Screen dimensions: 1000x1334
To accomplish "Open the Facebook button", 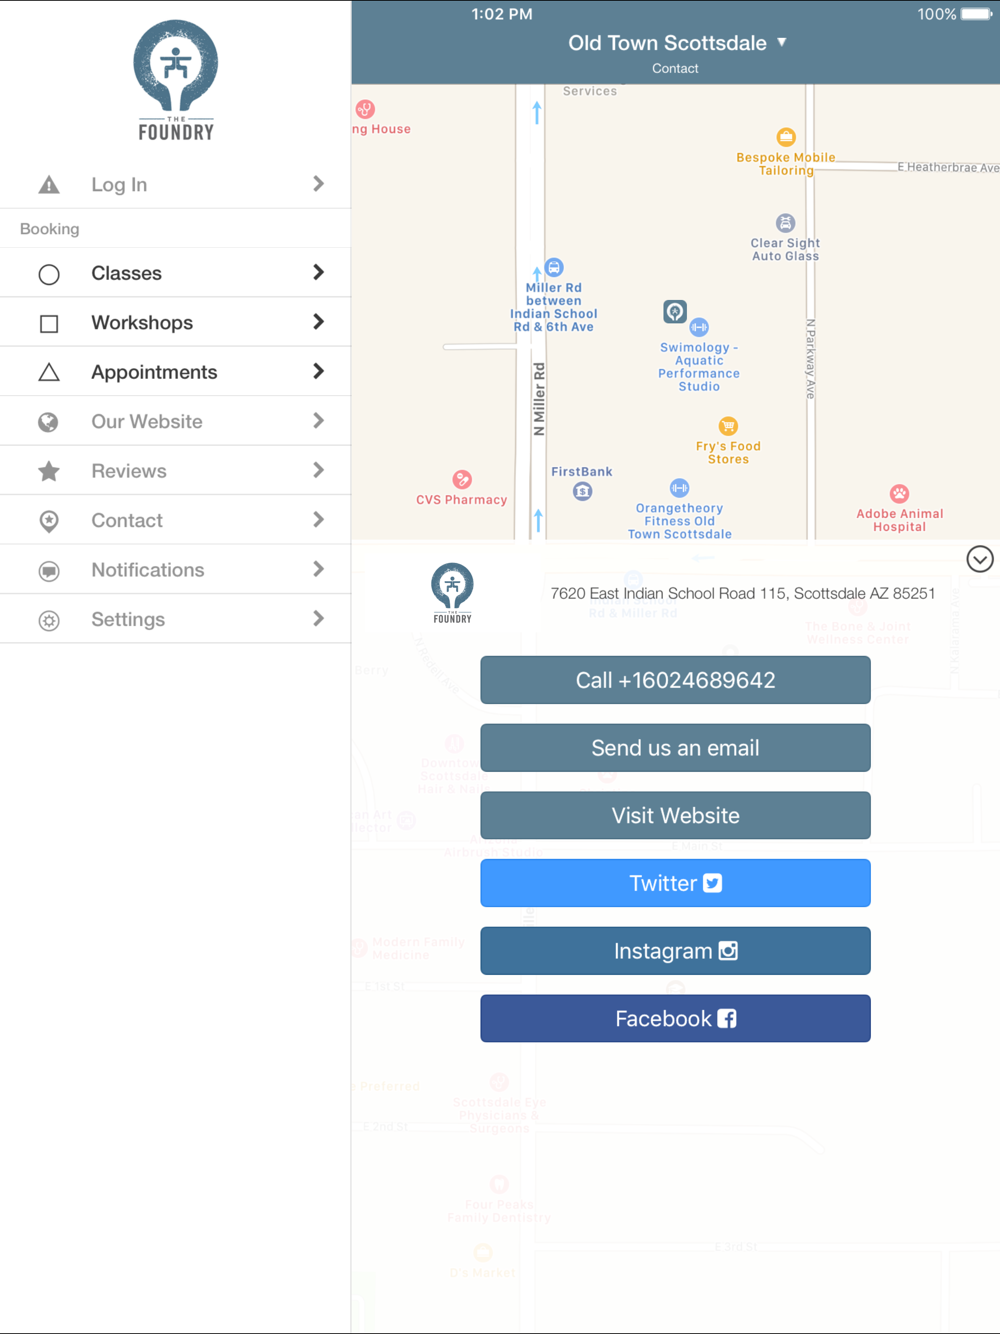I will tap(675, 1019).
